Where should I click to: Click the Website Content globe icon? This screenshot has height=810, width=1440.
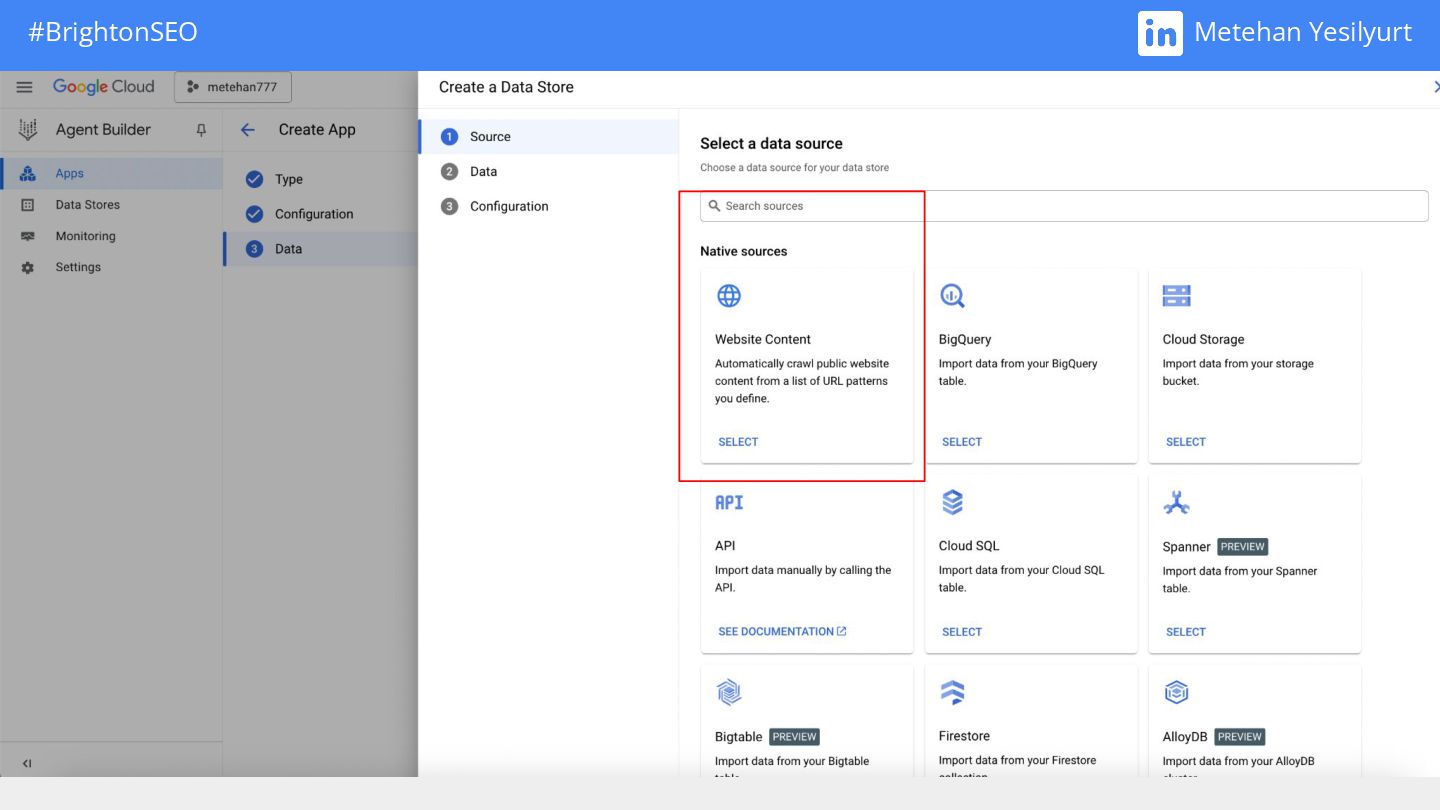click(x=729, y=296)
